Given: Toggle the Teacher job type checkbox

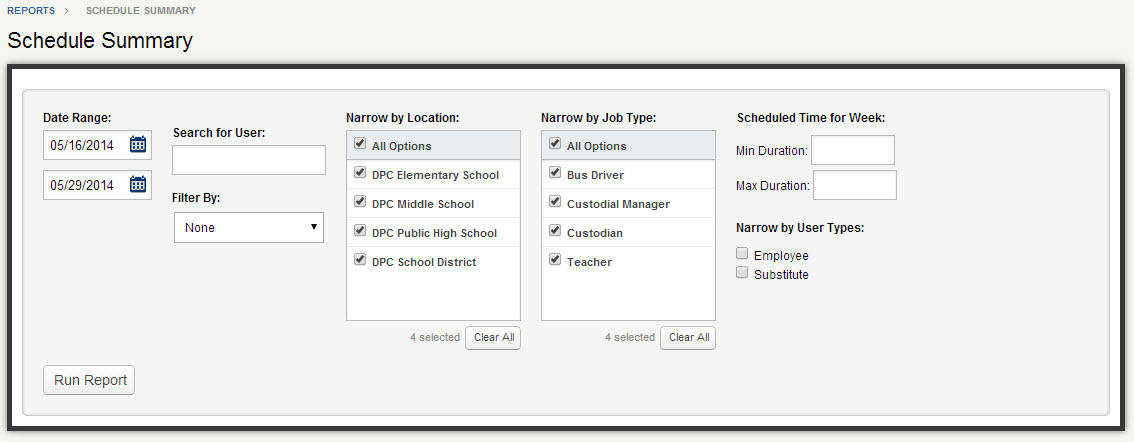Looking at the screenshot, I should 555,260.
